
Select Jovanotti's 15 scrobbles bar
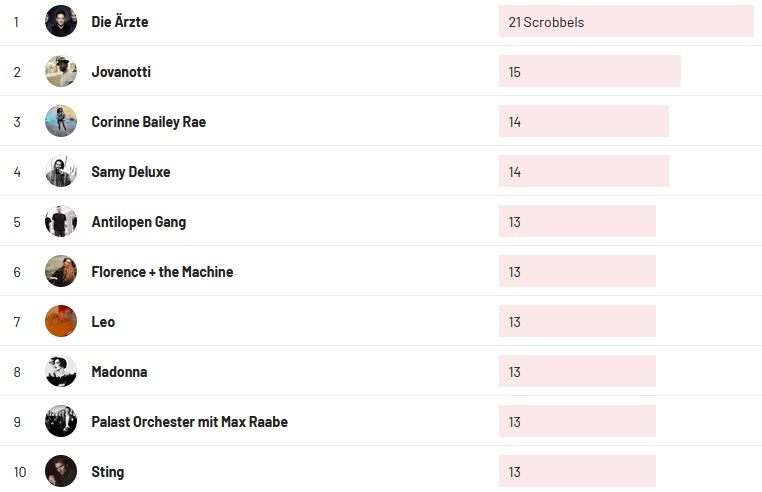click(589, 72)
